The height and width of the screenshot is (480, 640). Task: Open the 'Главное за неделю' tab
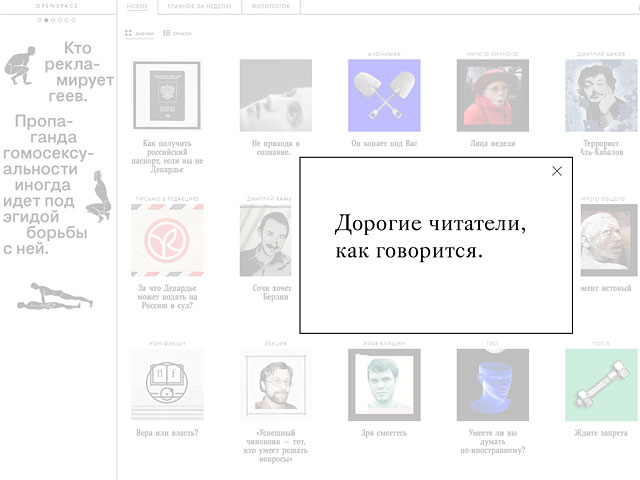tap(198, 7)
